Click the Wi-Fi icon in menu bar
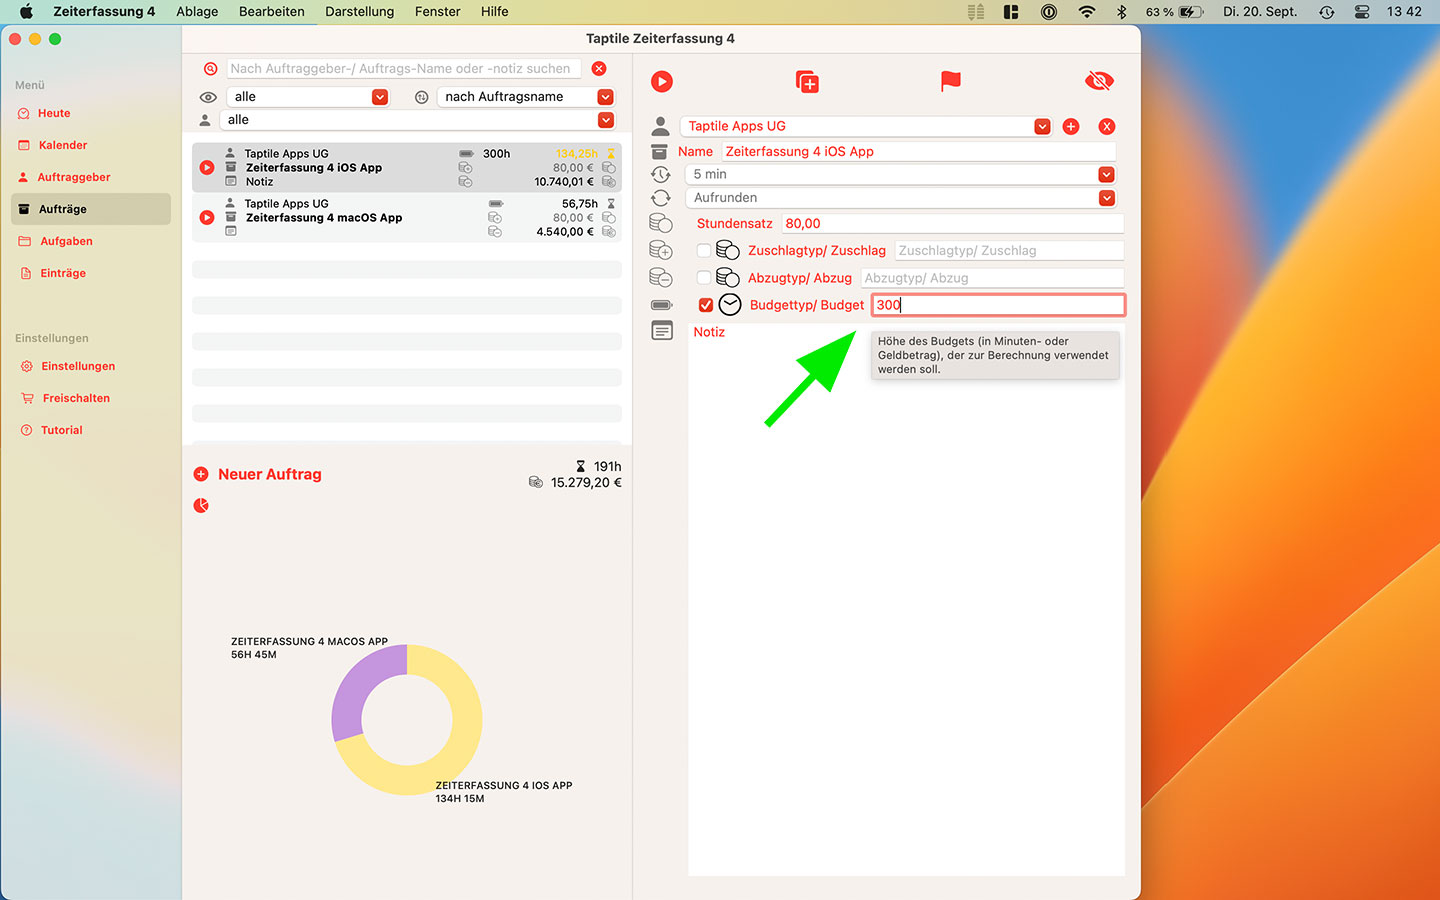Image resolution: width=1440 pixels, height=900 pixels. pyautogui.click(x=1087, y=12)
